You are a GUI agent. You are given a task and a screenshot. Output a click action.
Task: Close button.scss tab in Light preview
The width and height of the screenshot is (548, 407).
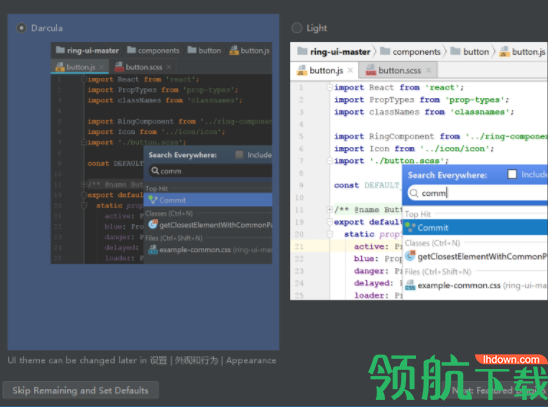click(428, 71)
